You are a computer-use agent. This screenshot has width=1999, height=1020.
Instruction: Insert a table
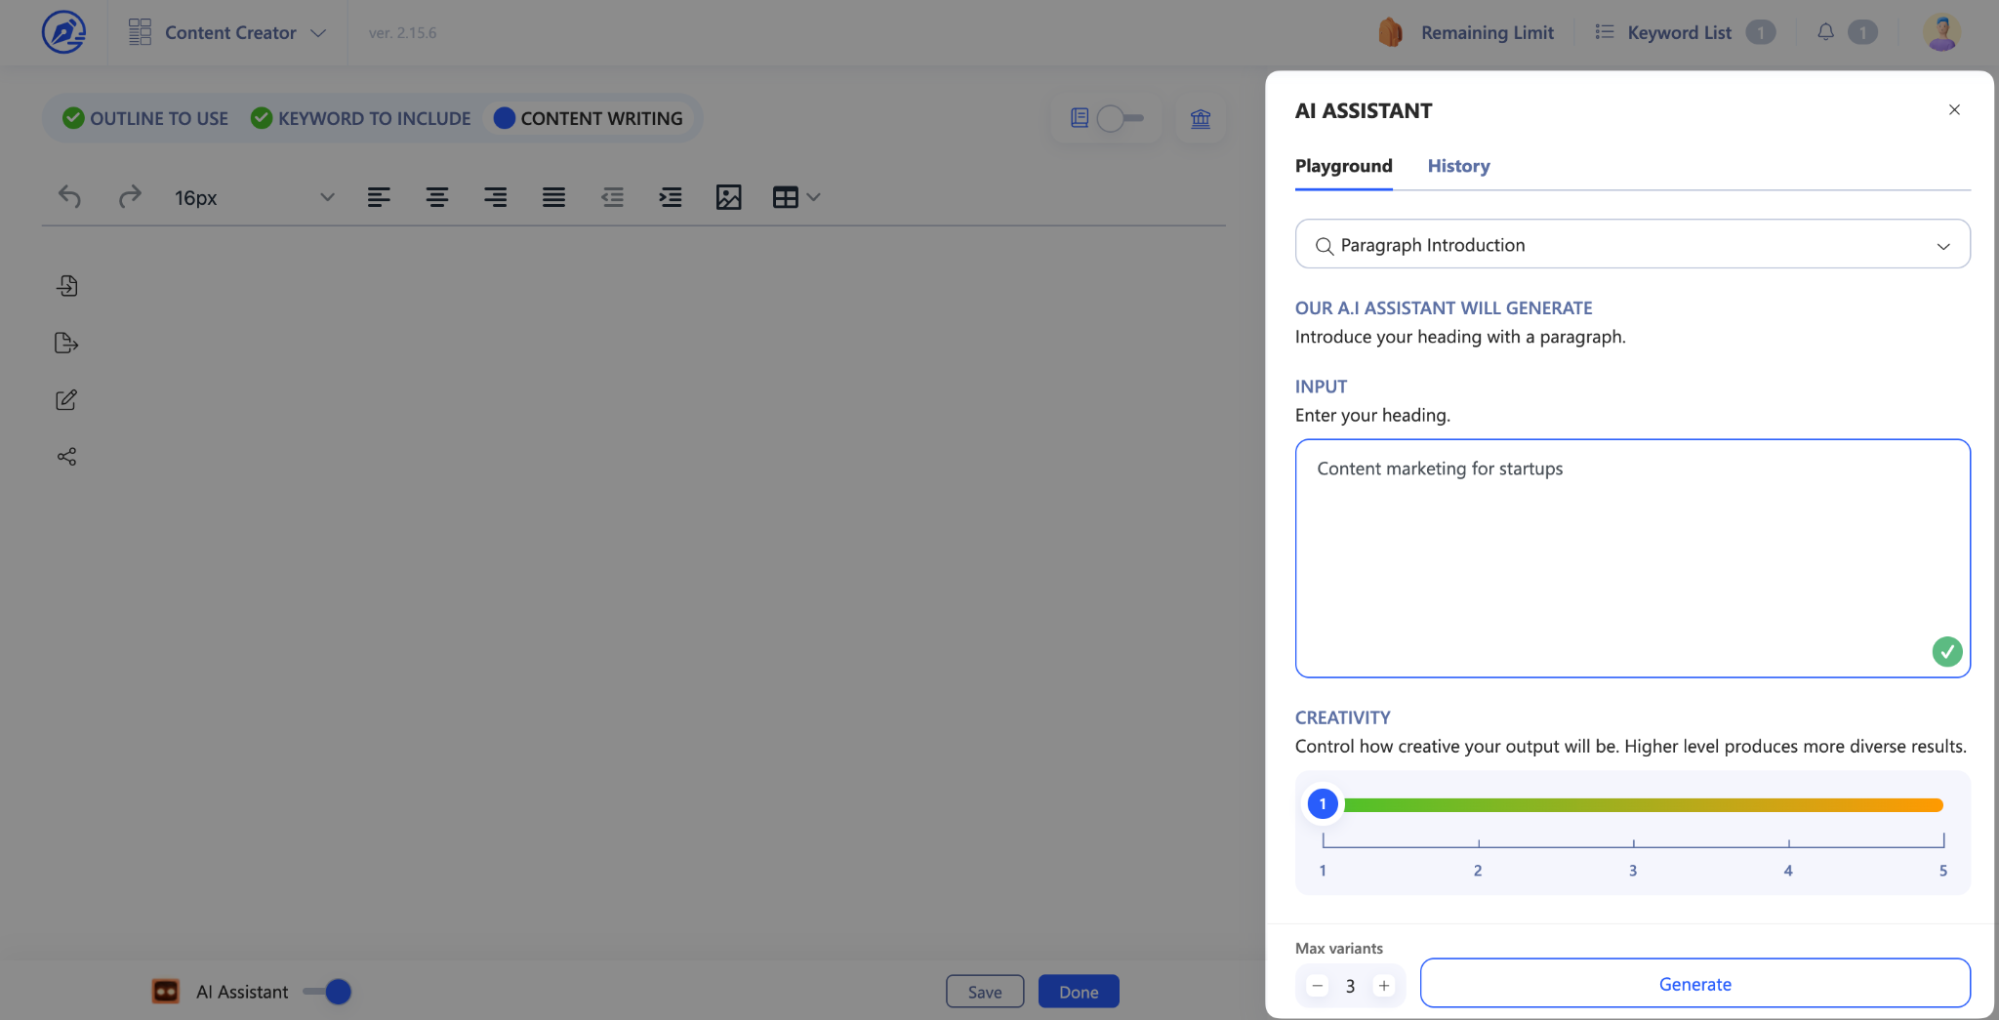pos(785,197)
